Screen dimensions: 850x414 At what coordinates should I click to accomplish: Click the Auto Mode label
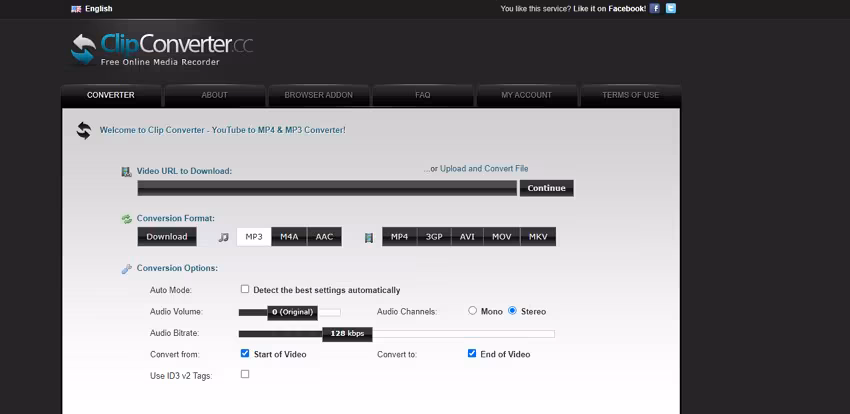[x=171, y=290]
